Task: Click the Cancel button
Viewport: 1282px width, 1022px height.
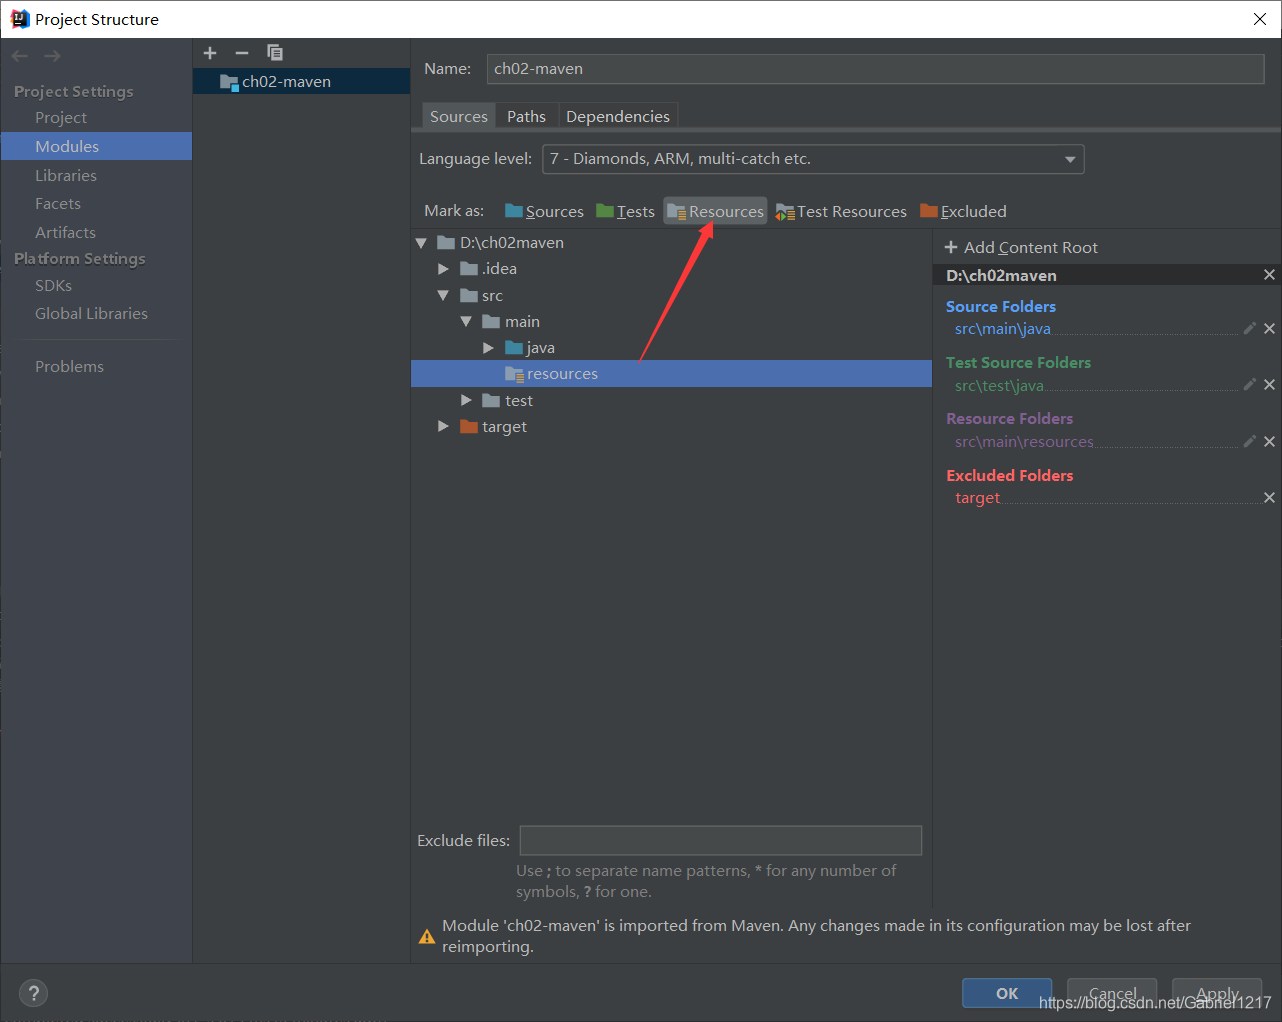Action: point(1112,993)
